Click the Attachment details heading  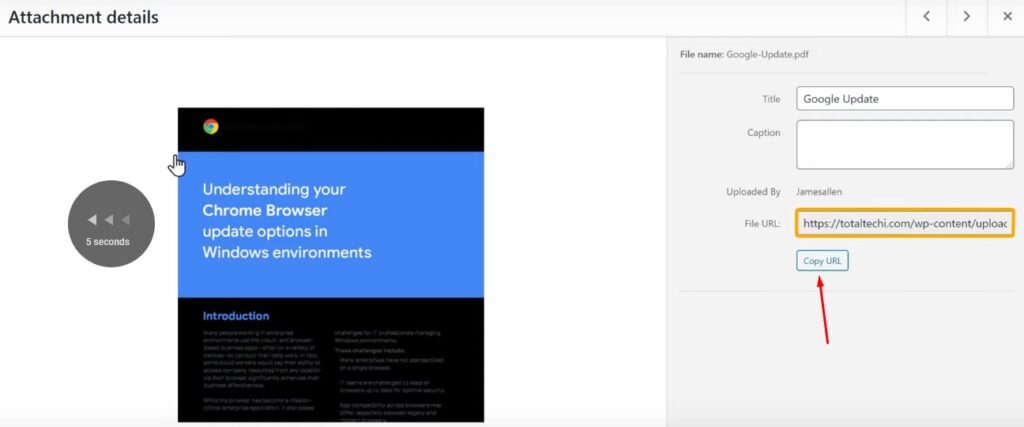coord(83,17)
